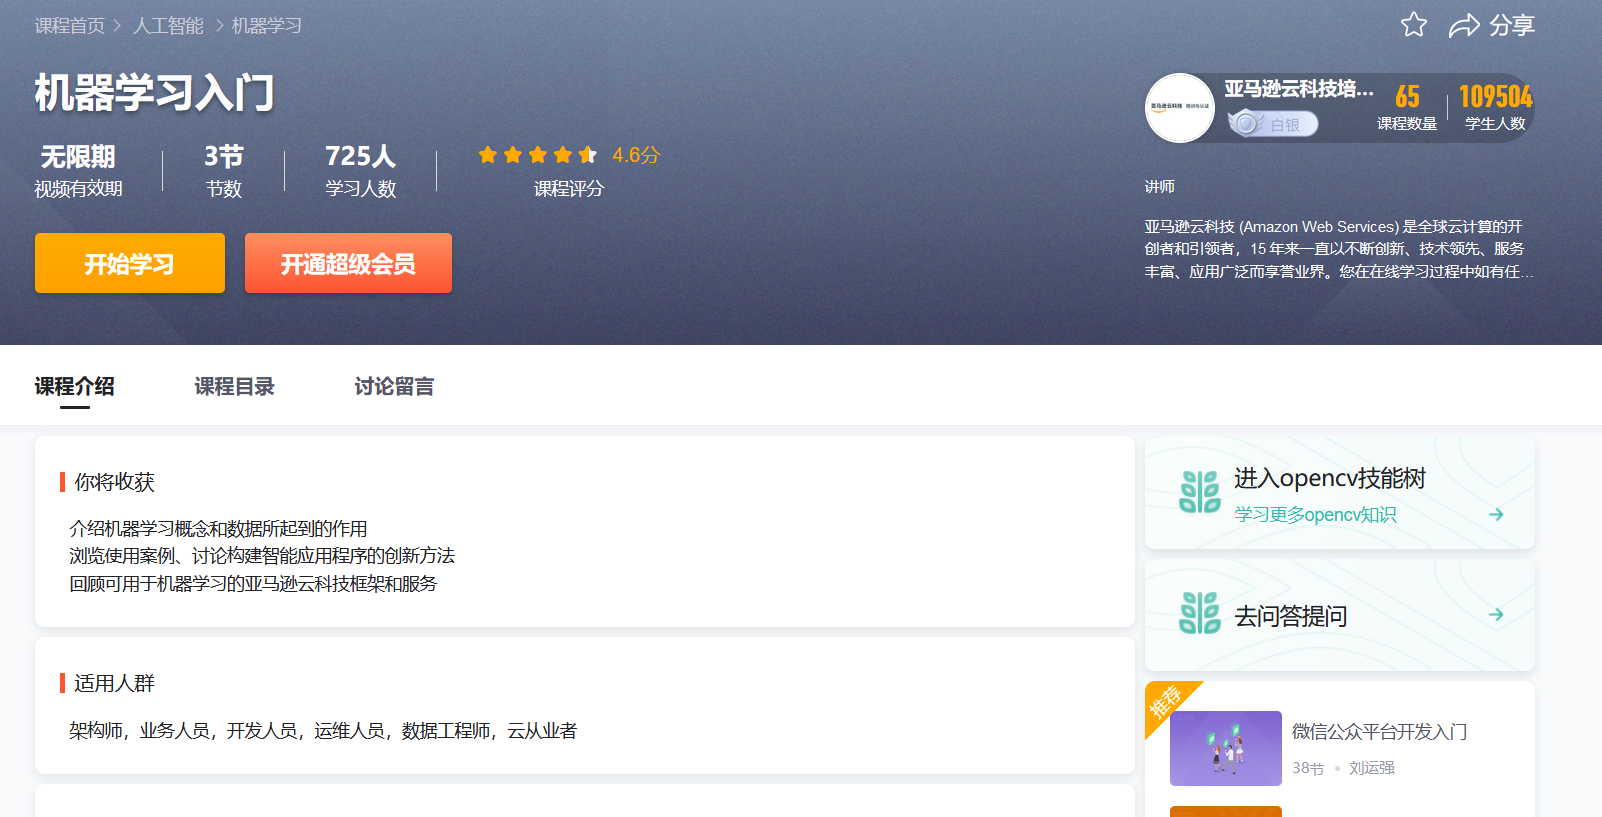
Task: Open the 去问答提问 card
Action: pos(1340,615)
